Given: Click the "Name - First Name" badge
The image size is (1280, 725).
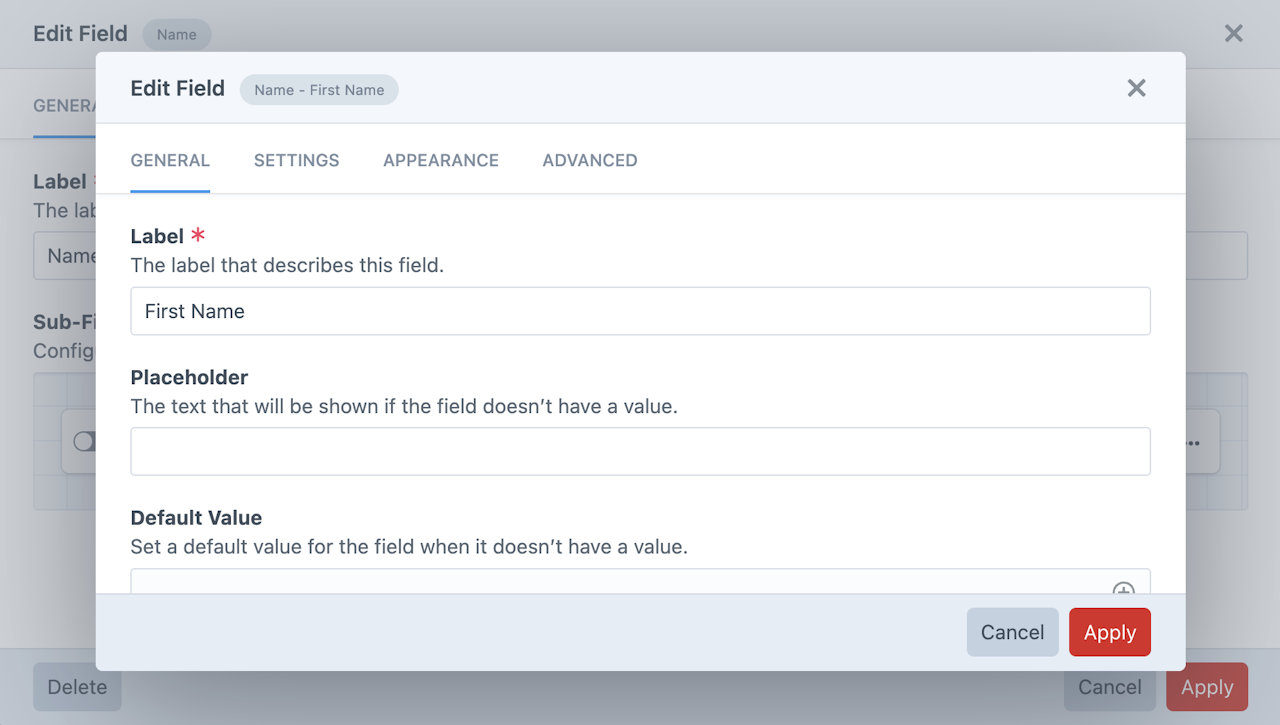Looking at the screenshot, I should [x=319, y=90].
